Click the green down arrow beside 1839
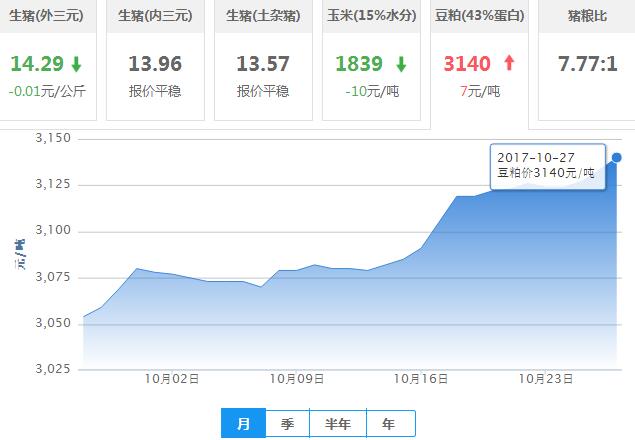The width and height of the screenshot is (635, 440). 401,64
